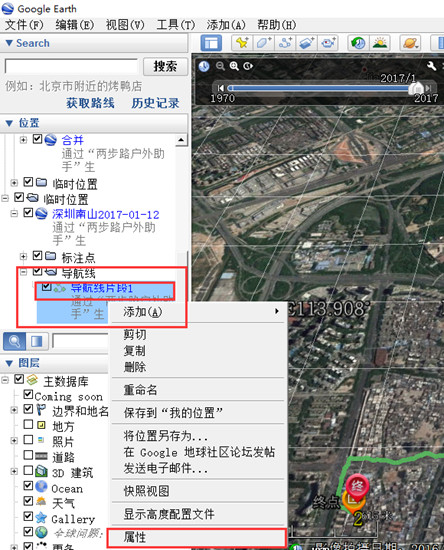Click the Google Earth logo in title bar
The image size is (444, 550).
(x=8, y=8)
